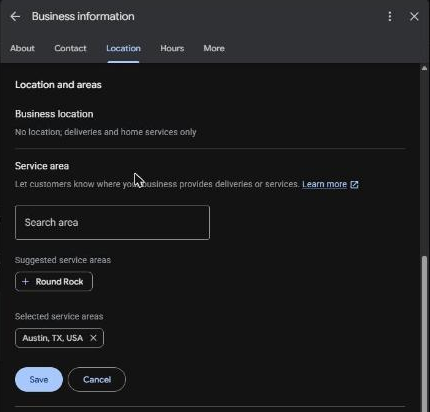Switch to the Contact tab
This screenshot has height=412, width=430.
[x=70, y=48]
